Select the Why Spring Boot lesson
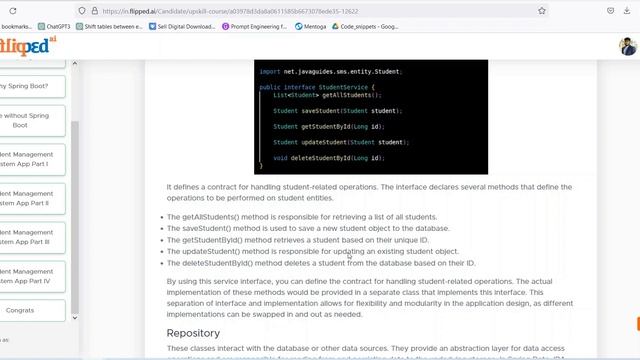The height and width of the screenshot is (360, 640). [33, 86]
